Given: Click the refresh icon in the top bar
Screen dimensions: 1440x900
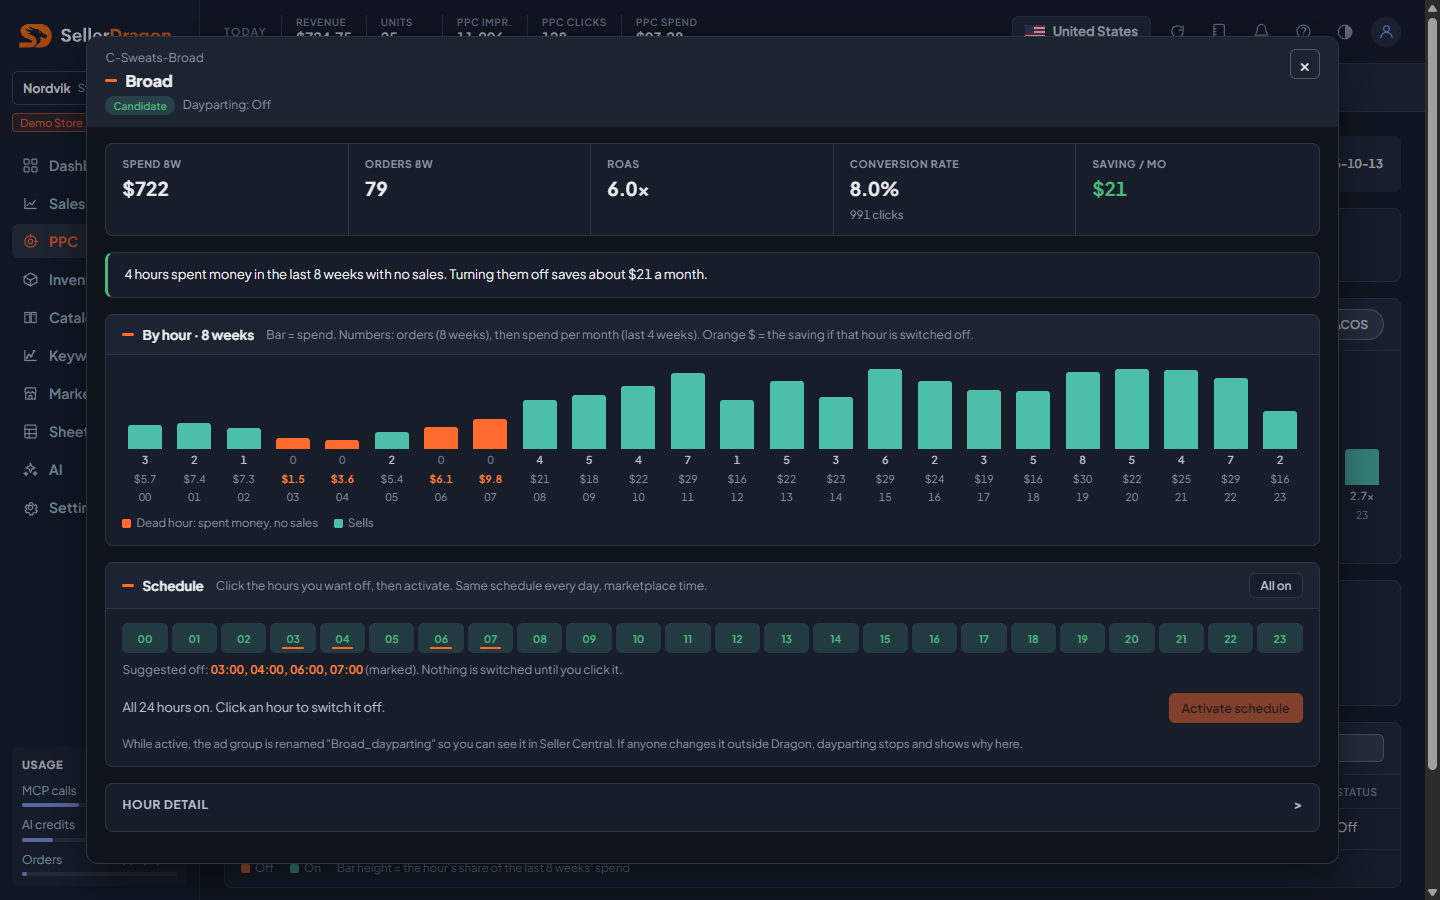Looking at the screenshot, I should [x=1178, y=31].
